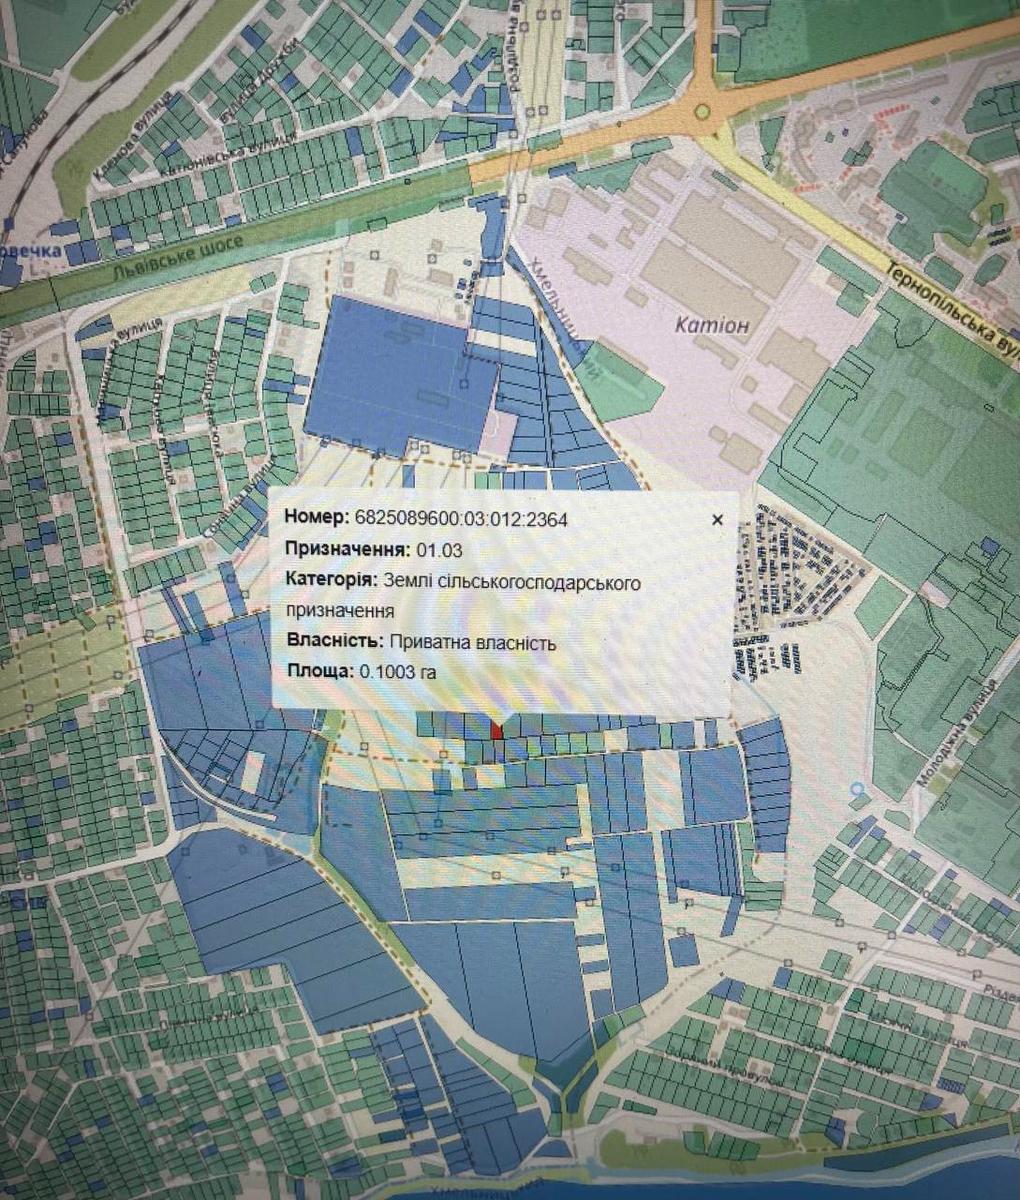Viewport: 1020px width, 1200px height.
Task: Close the parcel info popup
Action: 716,520
